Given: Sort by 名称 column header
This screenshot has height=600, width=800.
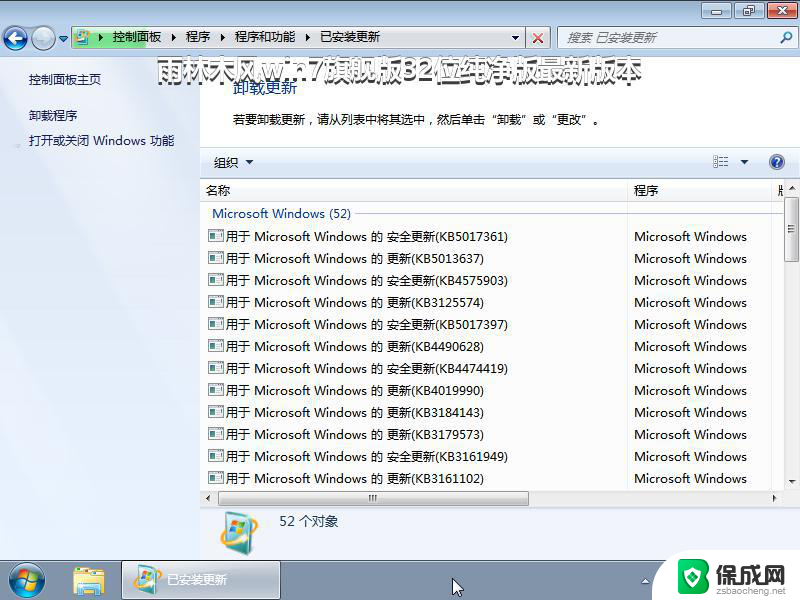Looking at the screenshot, I should tap(414, 191).
